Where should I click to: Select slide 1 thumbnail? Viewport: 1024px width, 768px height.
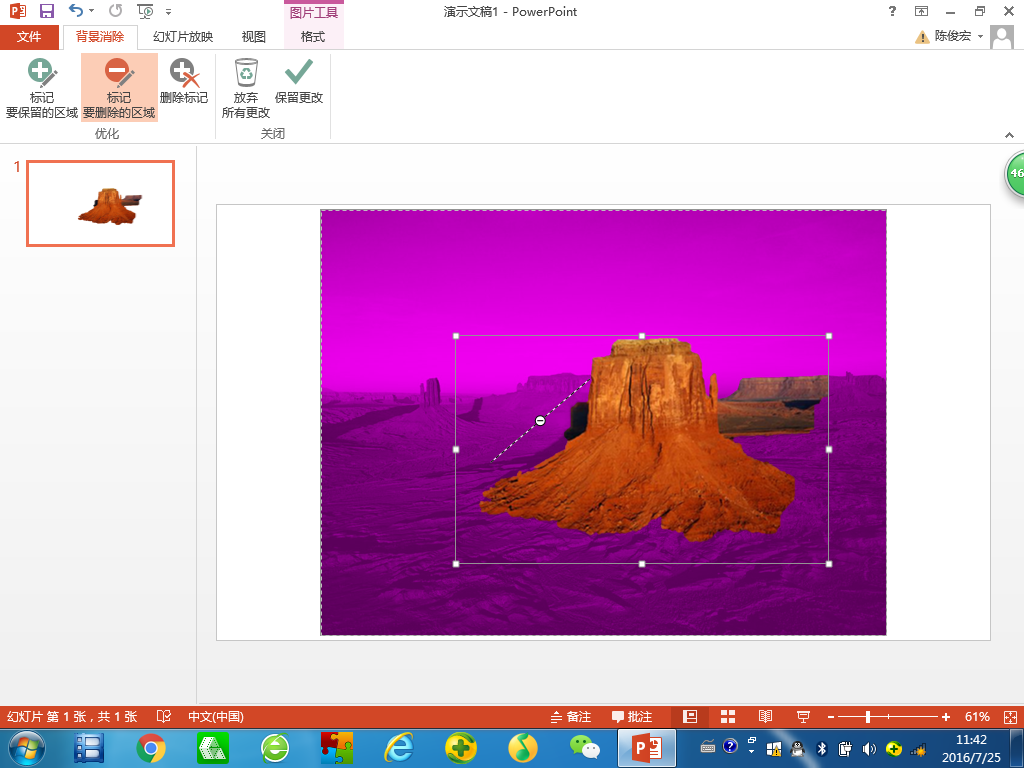click(101, 204)
